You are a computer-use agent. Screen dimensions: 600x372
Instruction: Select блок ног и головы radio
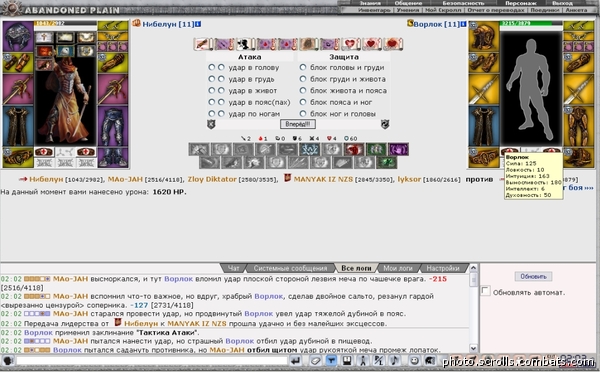(x=303, y=113)
